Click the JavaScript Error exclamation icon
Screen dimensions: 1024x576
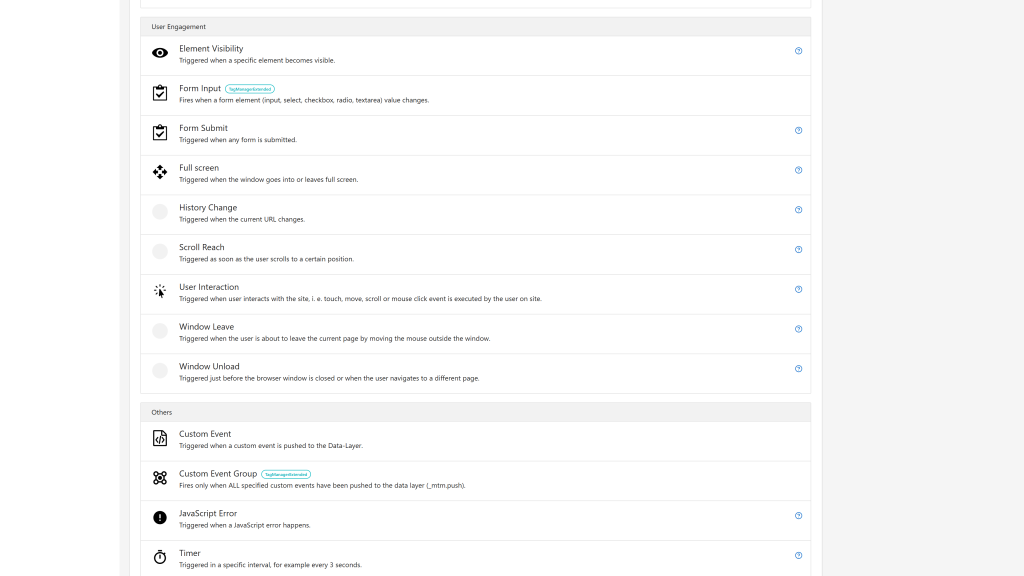point(160,518)
